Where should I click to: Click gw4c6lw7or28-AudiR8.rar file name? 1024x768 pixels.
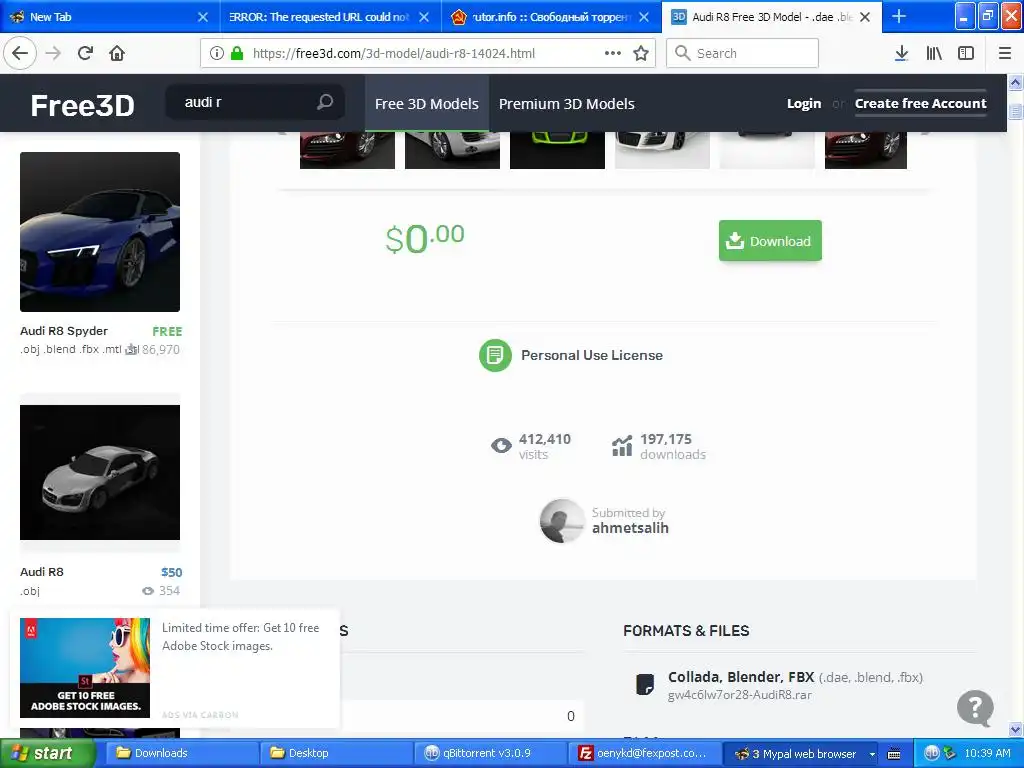tap(739, 695)
